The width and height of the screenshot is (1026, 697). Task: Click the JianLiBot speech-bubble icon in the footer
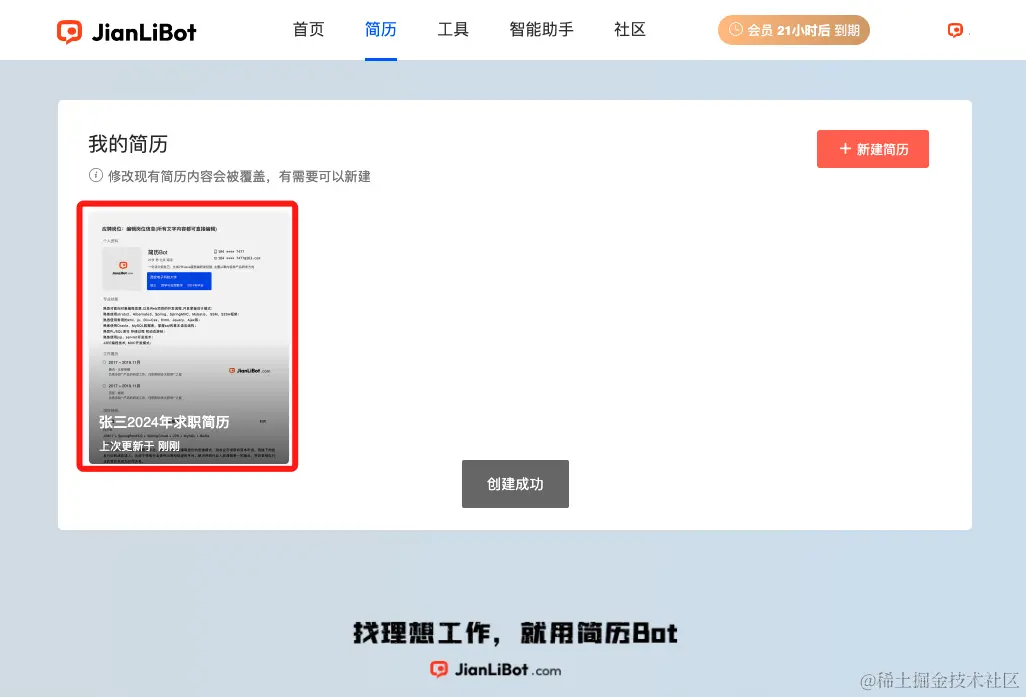pyautogui.click(x=440, y=670)
